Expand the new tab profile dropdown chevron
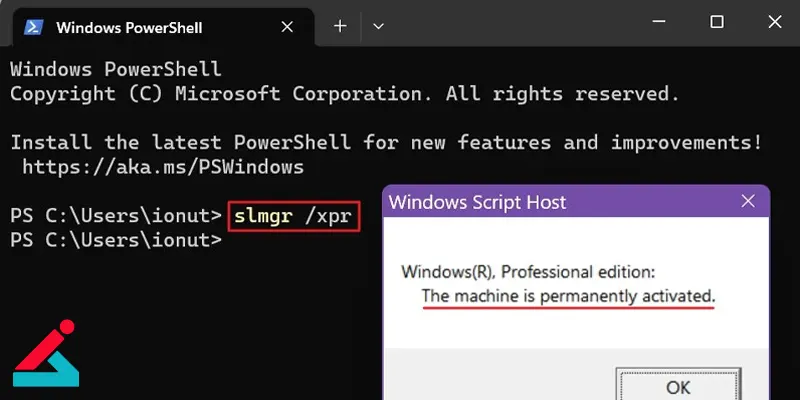The height and width of the screenshot is (400, 800). pos(378,26)
